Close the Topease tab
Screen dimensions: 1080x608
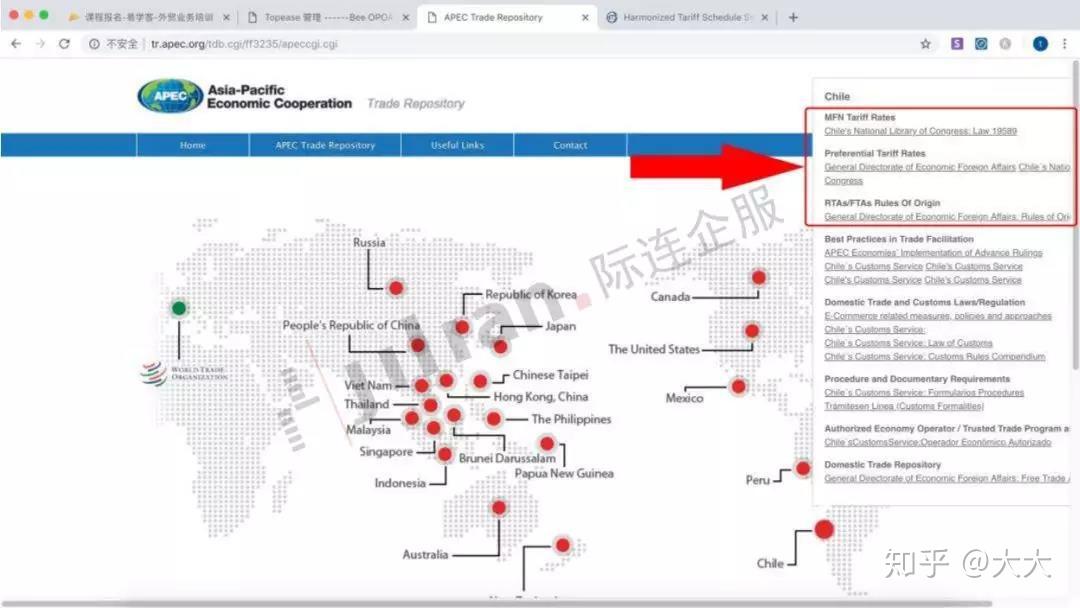[x=406, y=17]
